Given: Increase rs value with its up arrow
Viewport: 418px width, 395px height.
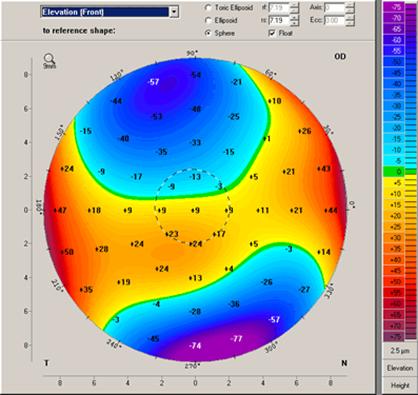Looking at the screenshot, I should click(x=295, y=18).
